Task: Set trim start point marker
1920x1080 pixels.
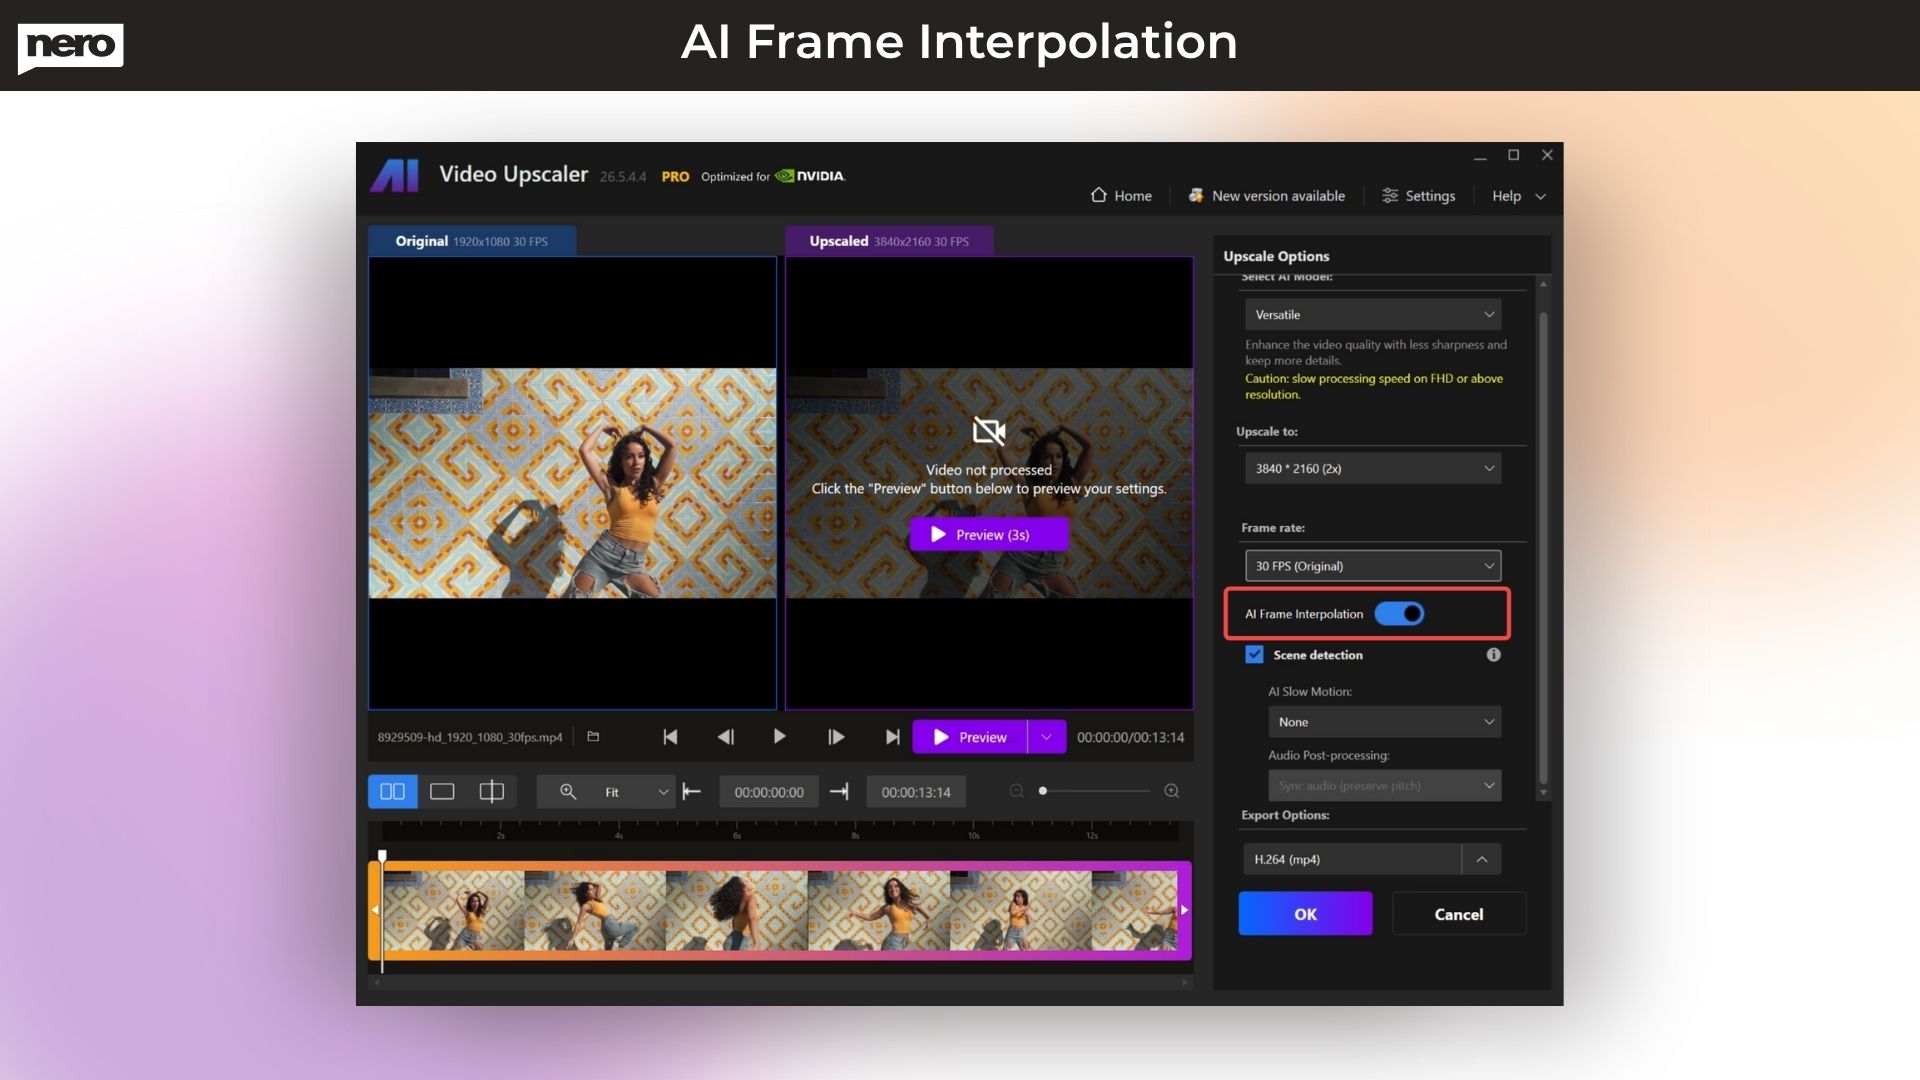Action: tap(692, 792)
